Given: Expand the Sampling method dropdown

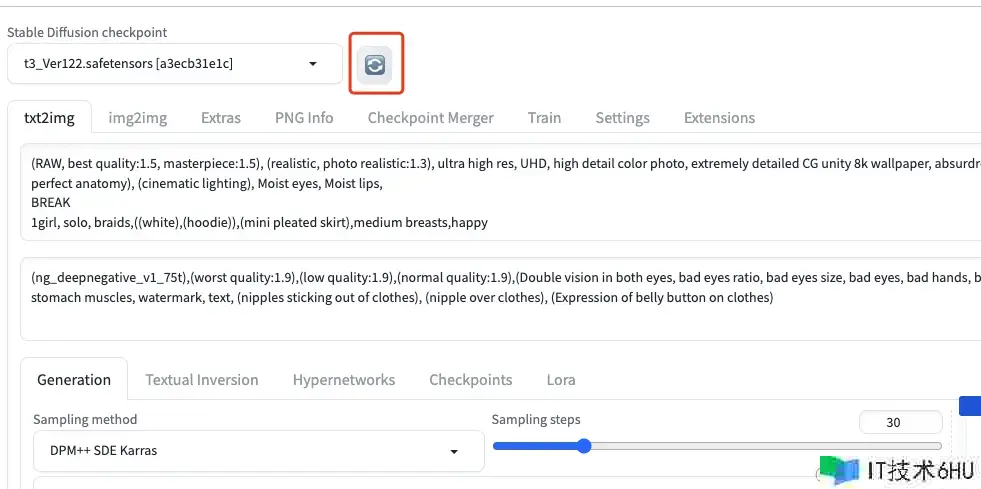Looking at the screenshot, I should tap(258, 451).
